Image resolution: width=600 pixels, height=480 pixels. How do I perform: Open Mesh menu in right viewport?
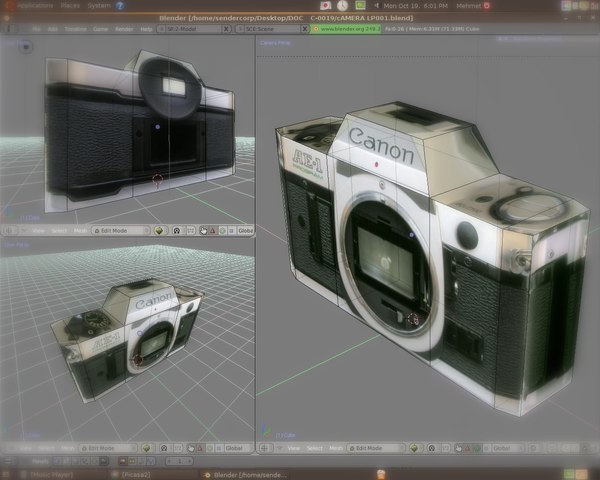pyautogui.click(x=336, y=448)
